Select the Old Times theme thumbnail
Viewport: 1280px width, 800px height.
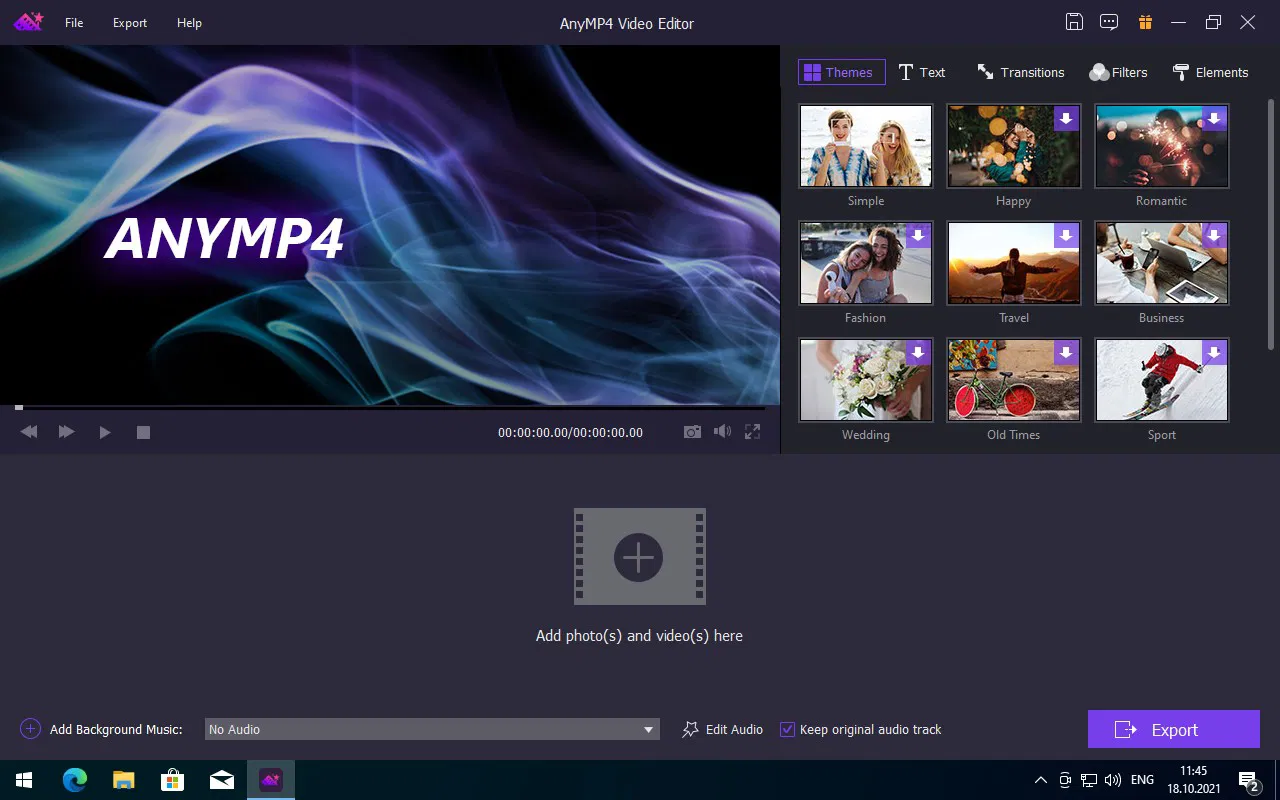coord(1013,379)
